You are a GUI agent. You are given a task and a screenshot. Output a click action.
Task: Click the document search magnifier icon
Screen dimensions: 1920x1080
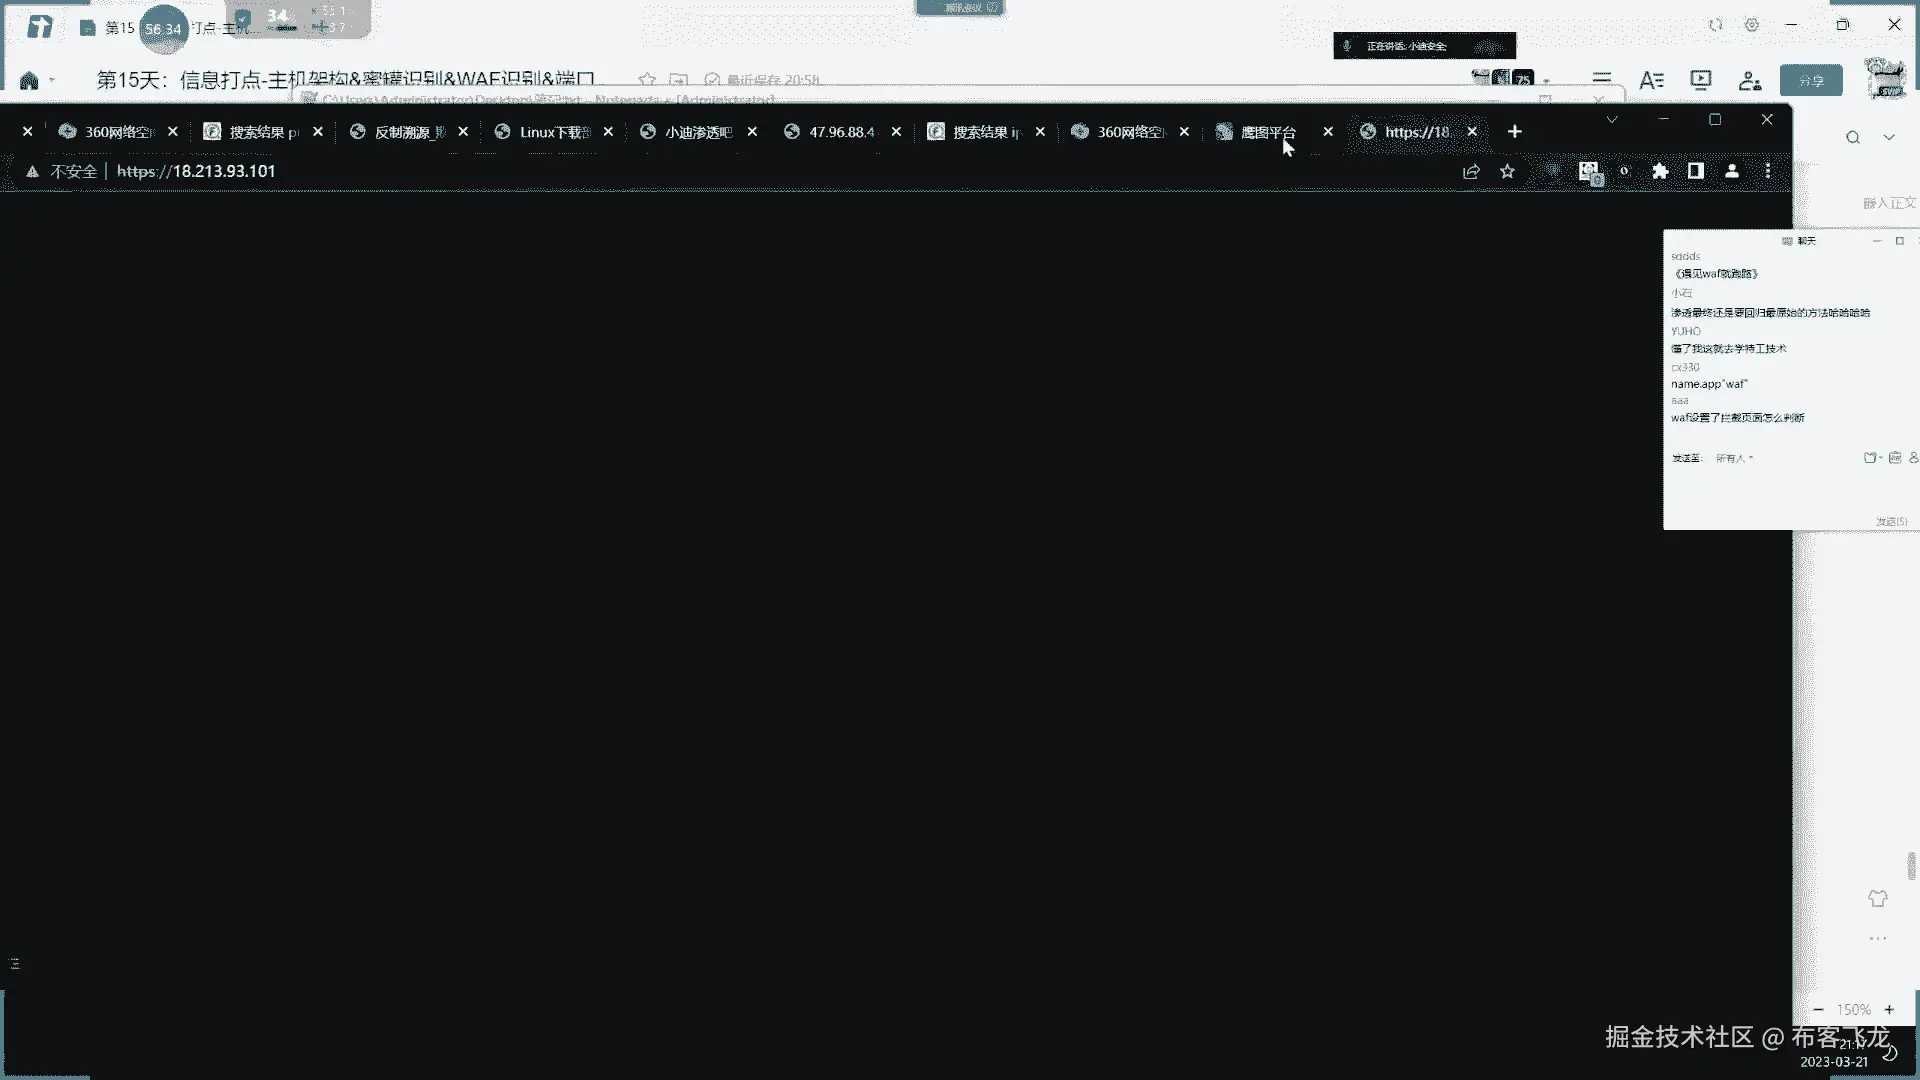click(1853, 137)
